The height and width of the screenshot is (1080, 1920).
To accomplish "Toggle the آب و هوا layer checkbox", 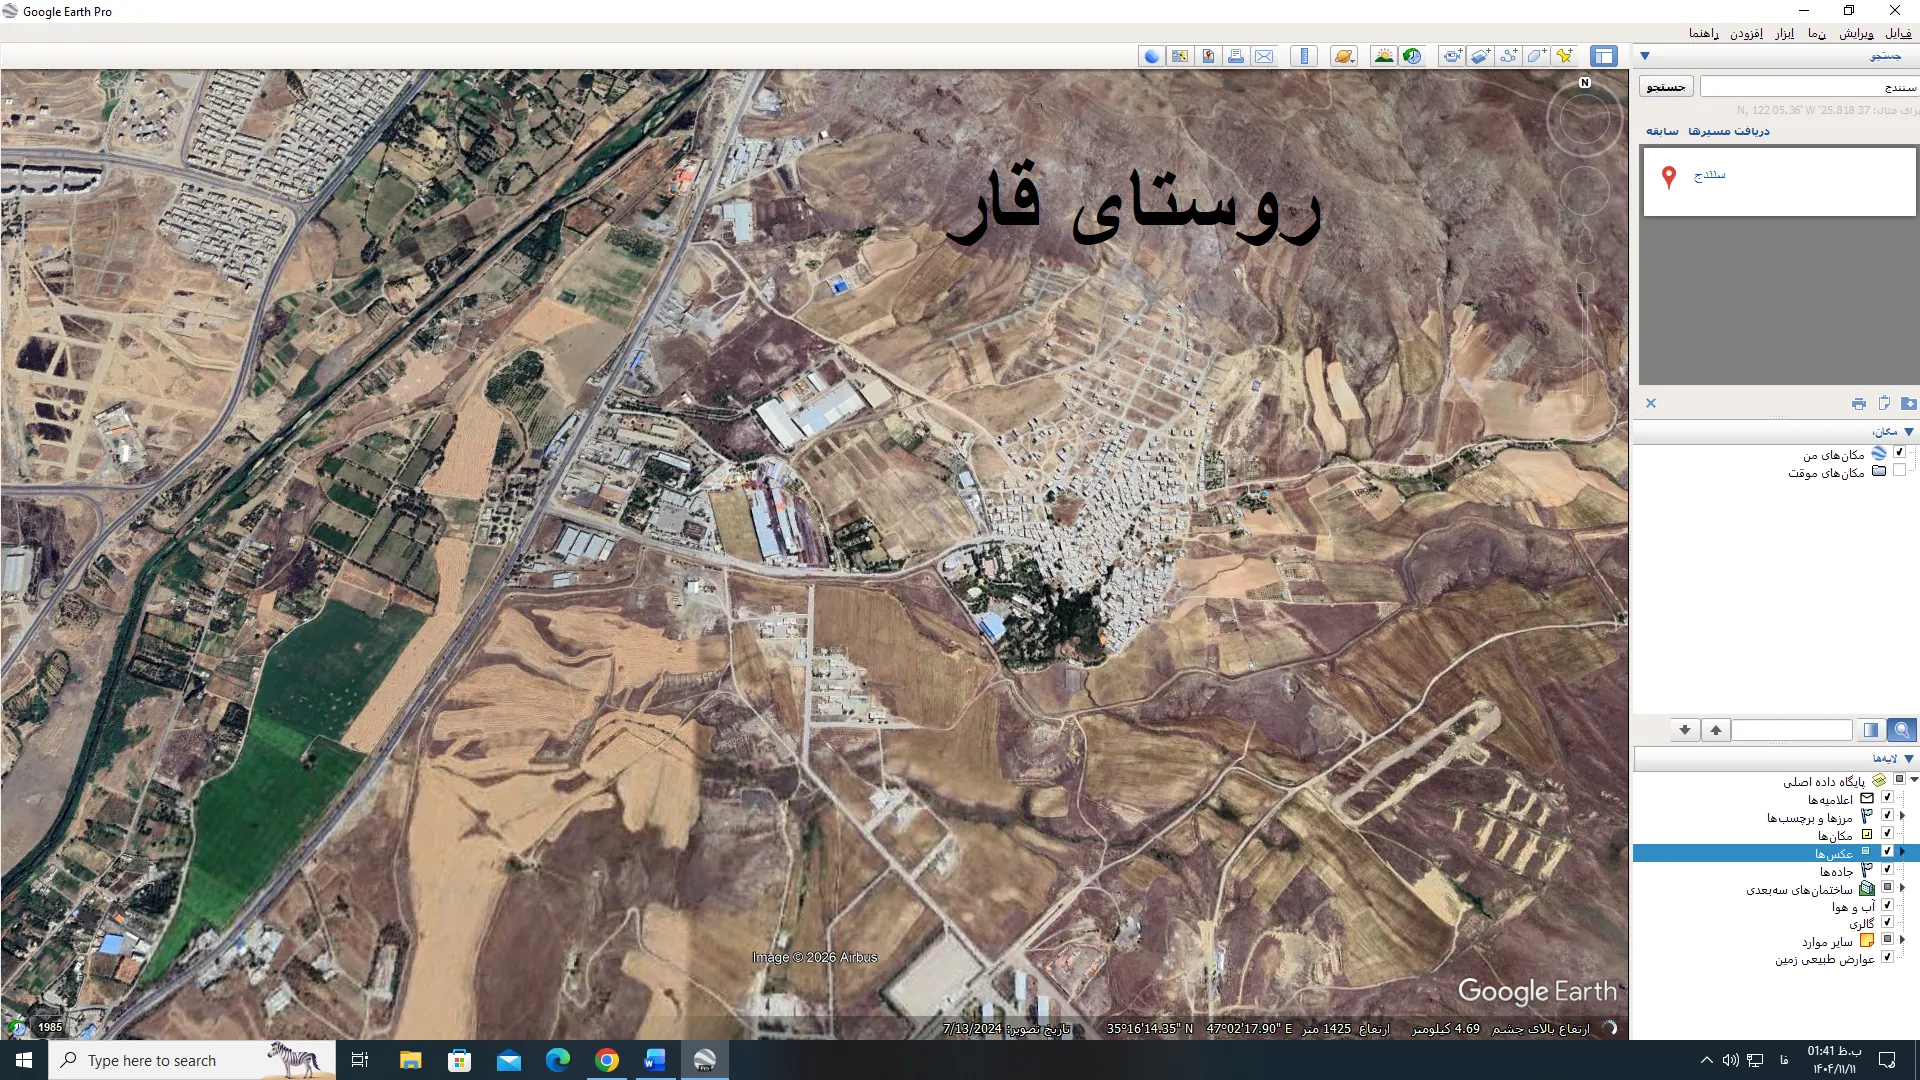I will click(x=1887, y=905).
